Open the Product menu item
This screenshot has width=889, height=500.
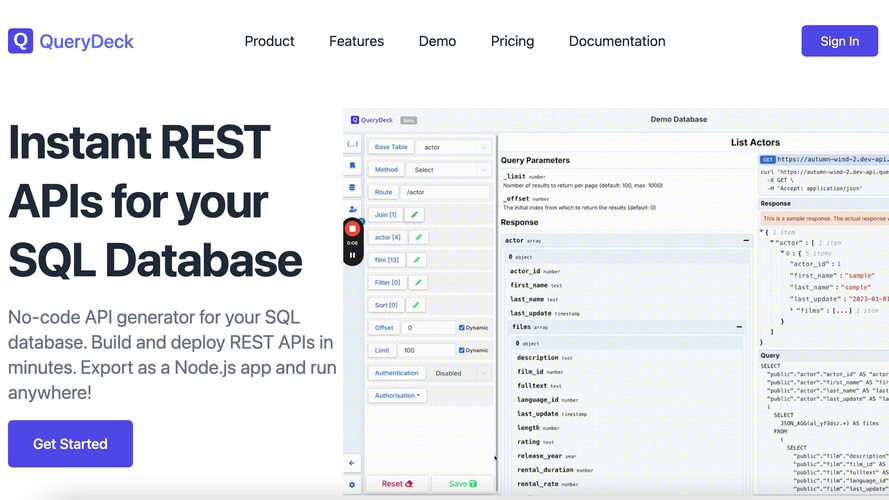pos(269,41)
